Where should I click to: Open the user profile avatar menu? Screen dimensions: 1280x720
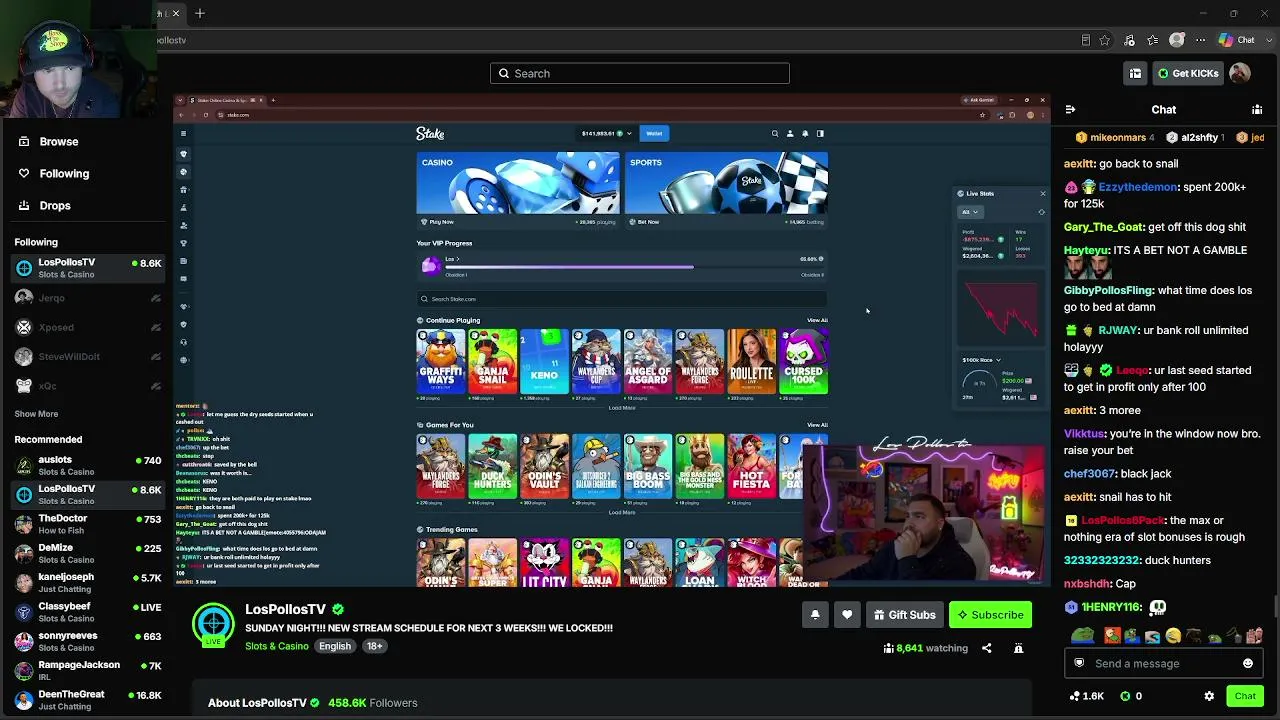click(x=1239, y=73)
